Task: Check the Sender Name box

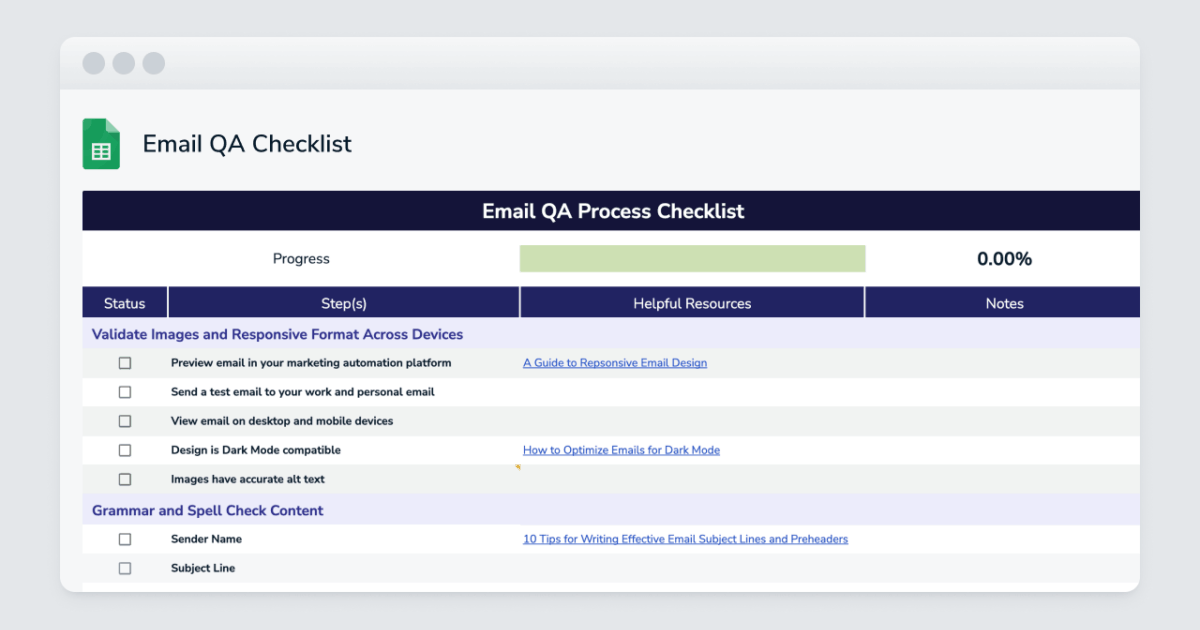Action: pyautogui.click(x=124, y=539)
